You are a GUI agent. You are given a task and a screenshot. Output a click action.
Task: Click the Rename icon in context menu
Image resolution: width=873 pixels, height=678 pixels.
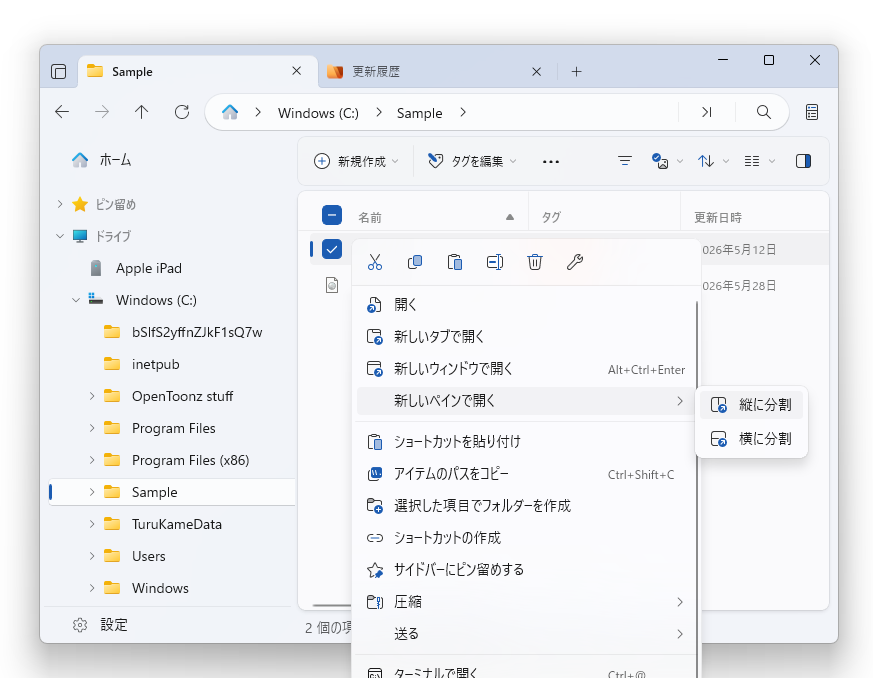(495, 262)
